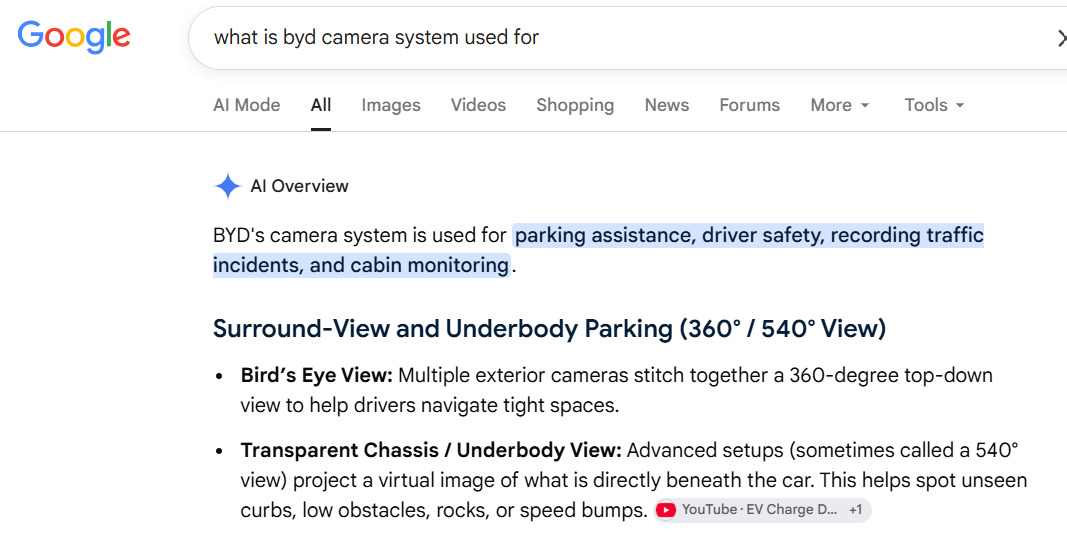
Task: Click highlighted text "parking assistance, driver safety"
Action: [668, 236]
